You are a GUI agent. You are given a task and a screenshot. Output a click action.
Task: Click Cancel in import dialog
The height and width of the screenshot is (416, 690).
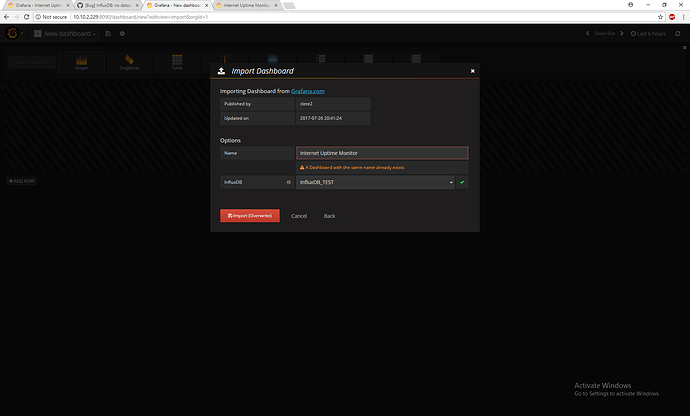pos(299,216)
